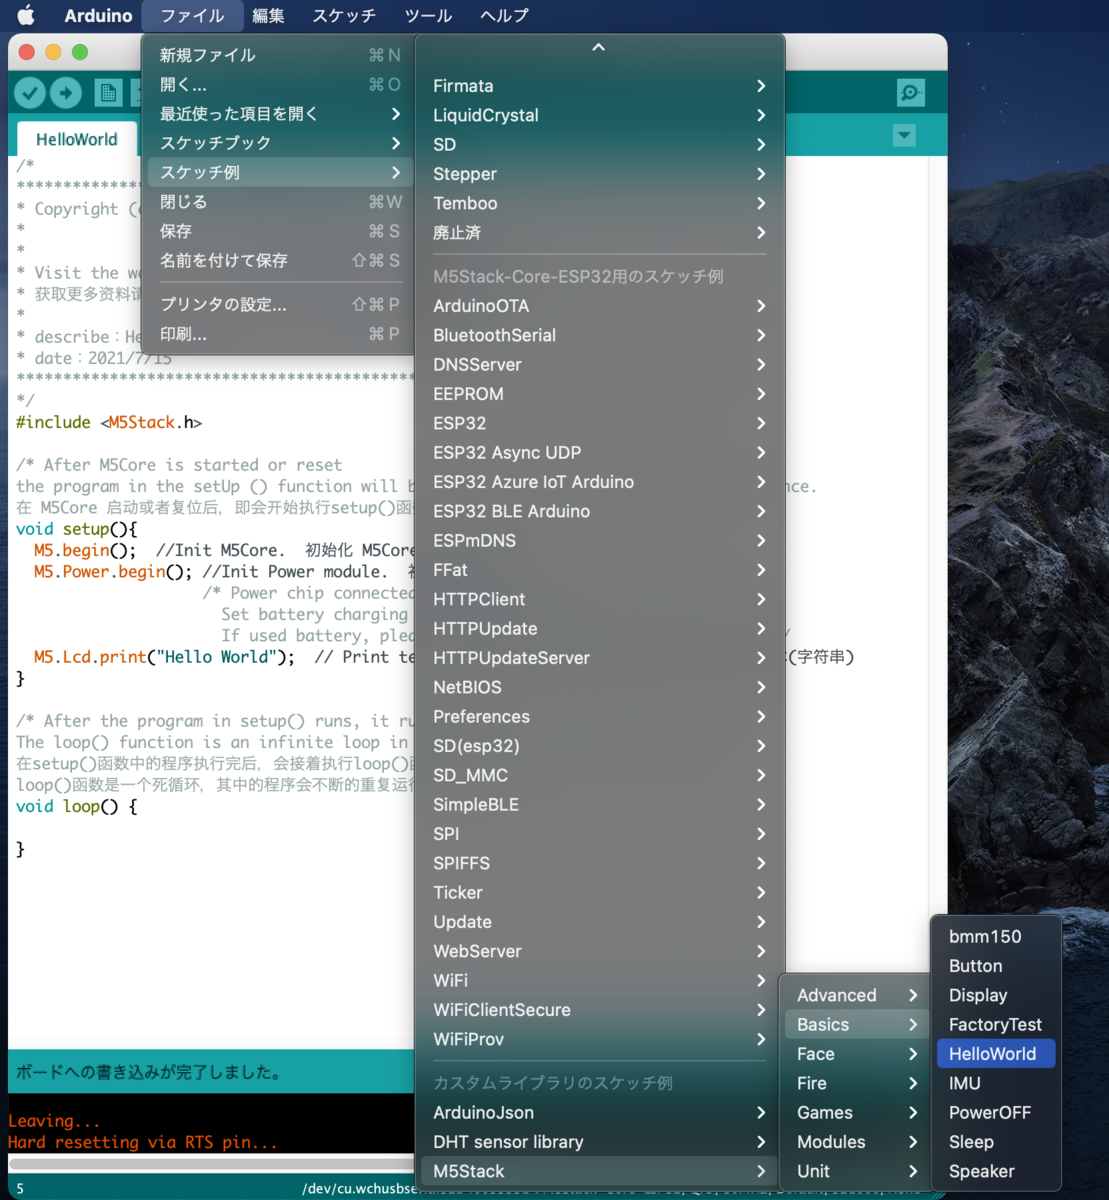Open ESP32 BLE Arduino examples
Screen dimensions: 1109x1200
coord(600,511)
